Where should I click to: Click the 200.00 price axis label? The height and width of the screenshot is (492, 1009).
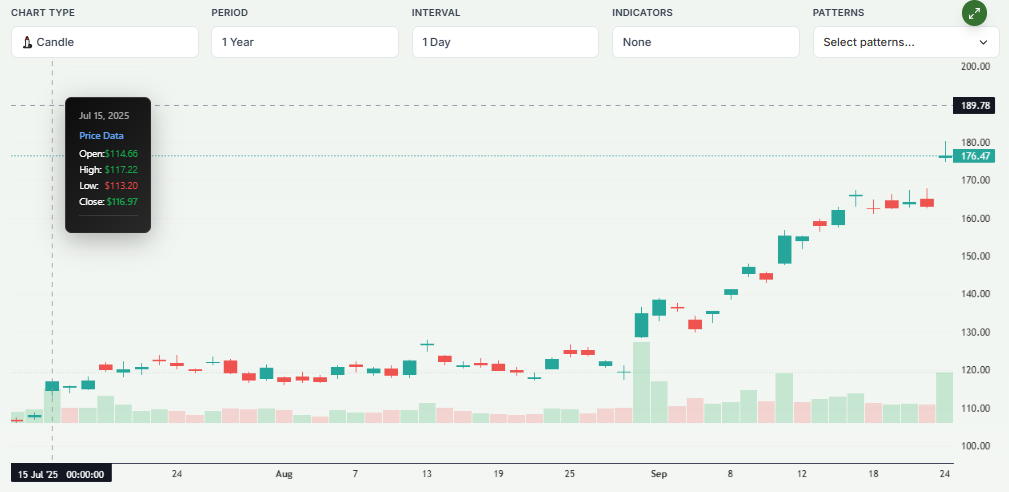click(x=975, y=67)
